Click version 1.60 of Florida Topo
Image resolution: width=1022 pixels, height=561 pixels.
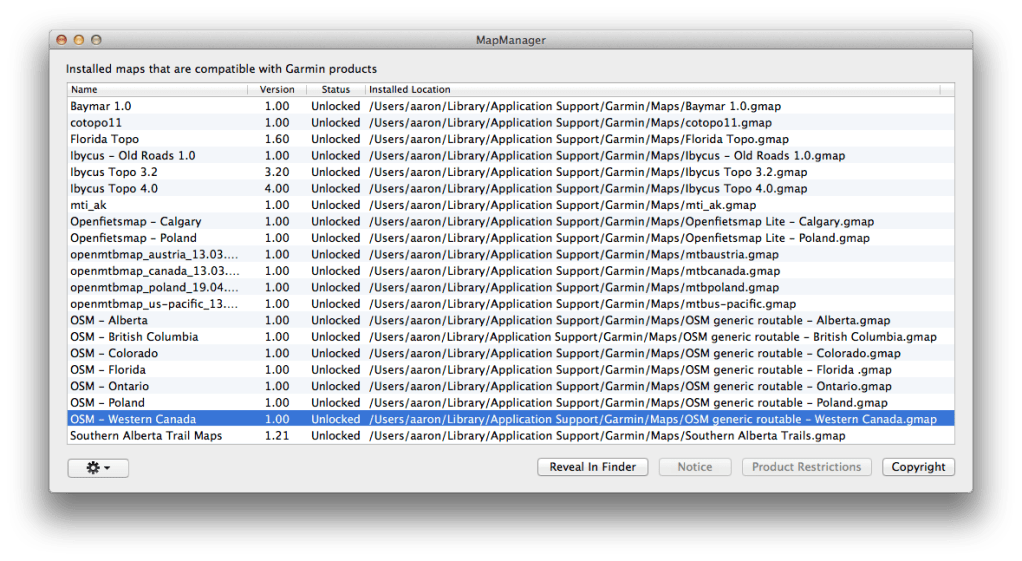[277, 139]
